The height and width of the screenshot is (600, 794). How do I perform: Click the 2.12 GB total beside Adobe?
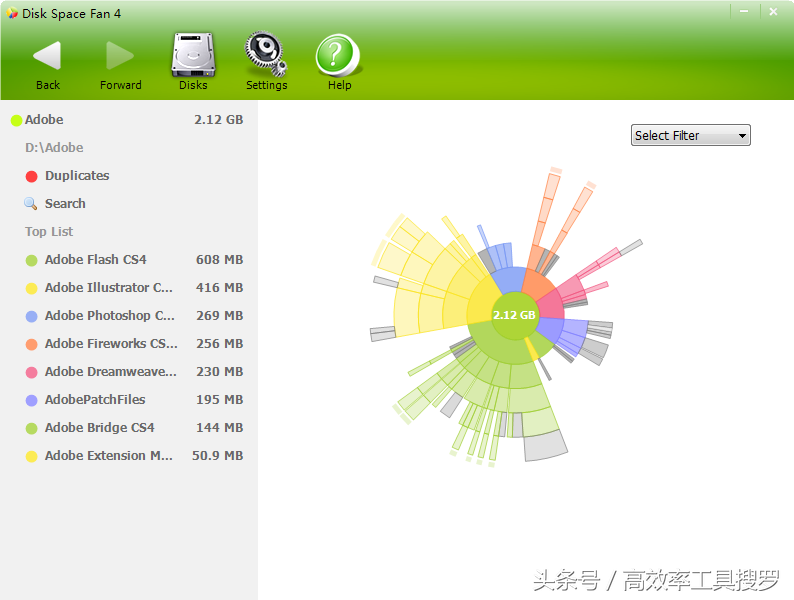[219, 119]
